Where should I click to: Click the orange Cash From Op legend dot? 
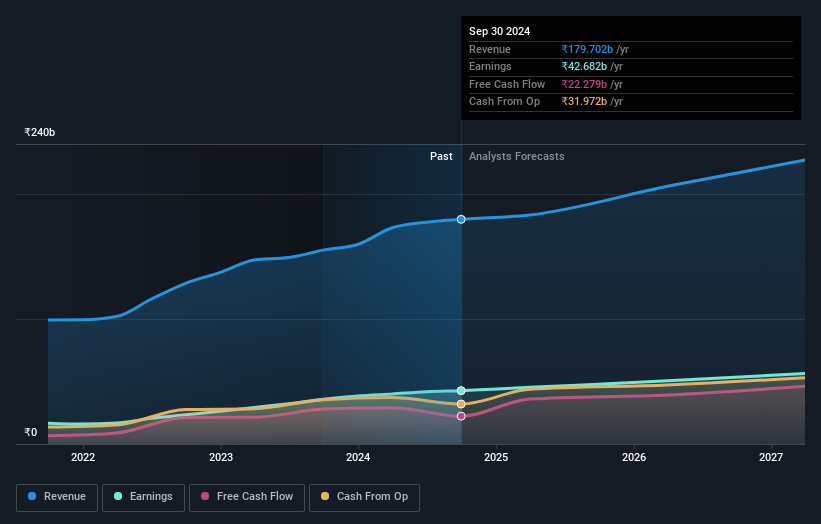click(325, 496)
